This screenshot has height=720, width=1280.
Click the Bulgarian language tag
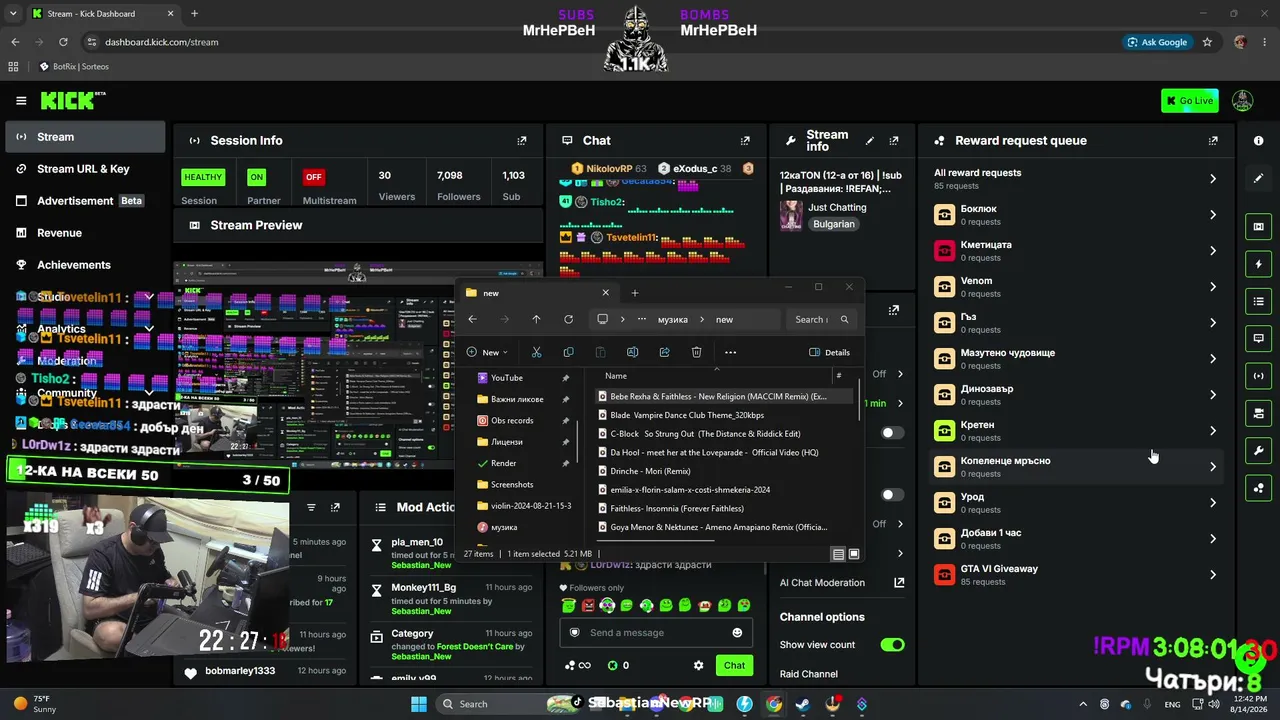834,224
